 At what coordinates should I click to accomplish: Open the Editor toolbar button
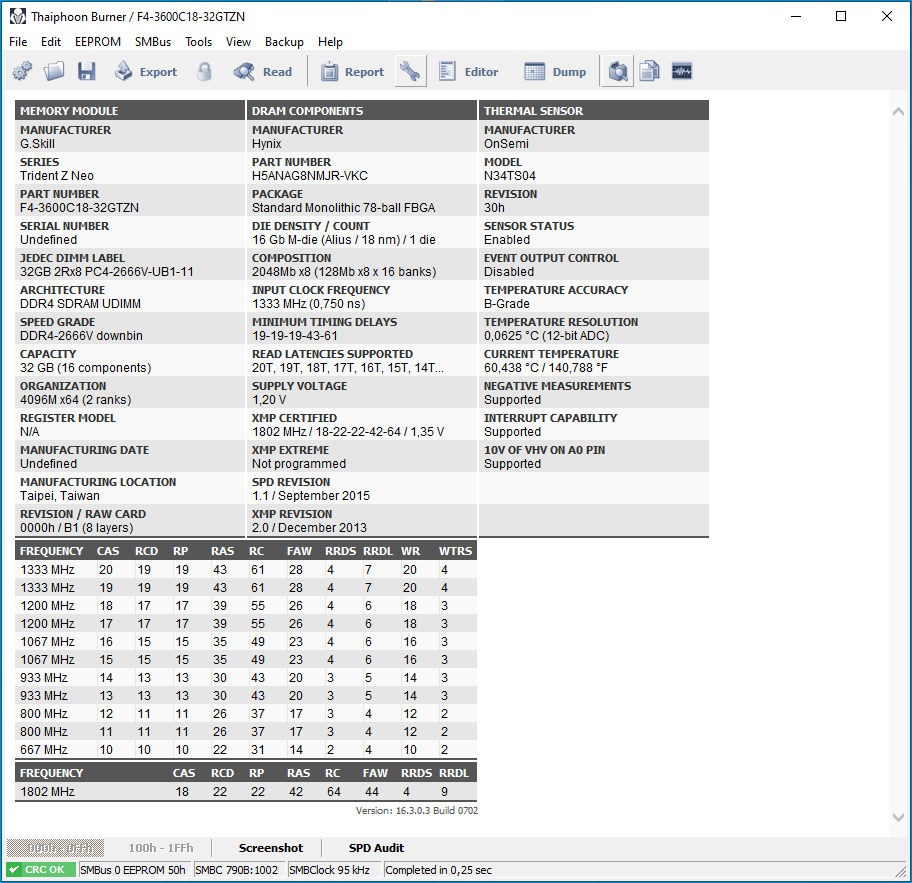coord(468,72)
